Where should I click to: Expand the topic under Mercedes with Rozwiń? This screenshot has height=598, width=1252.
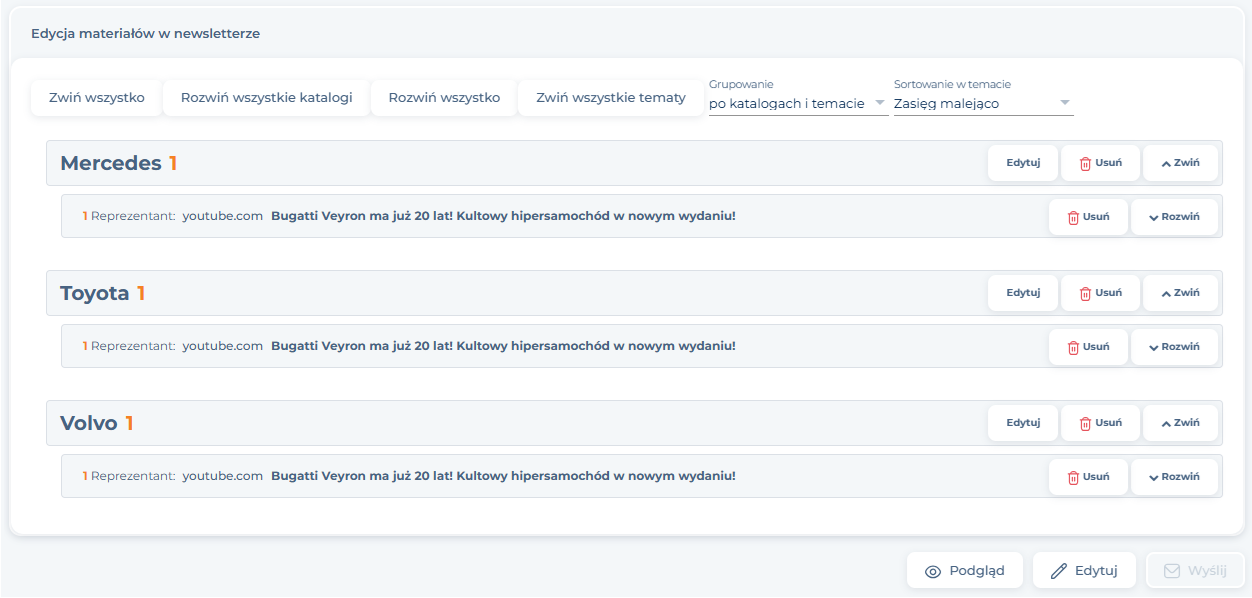(1174, 217)
